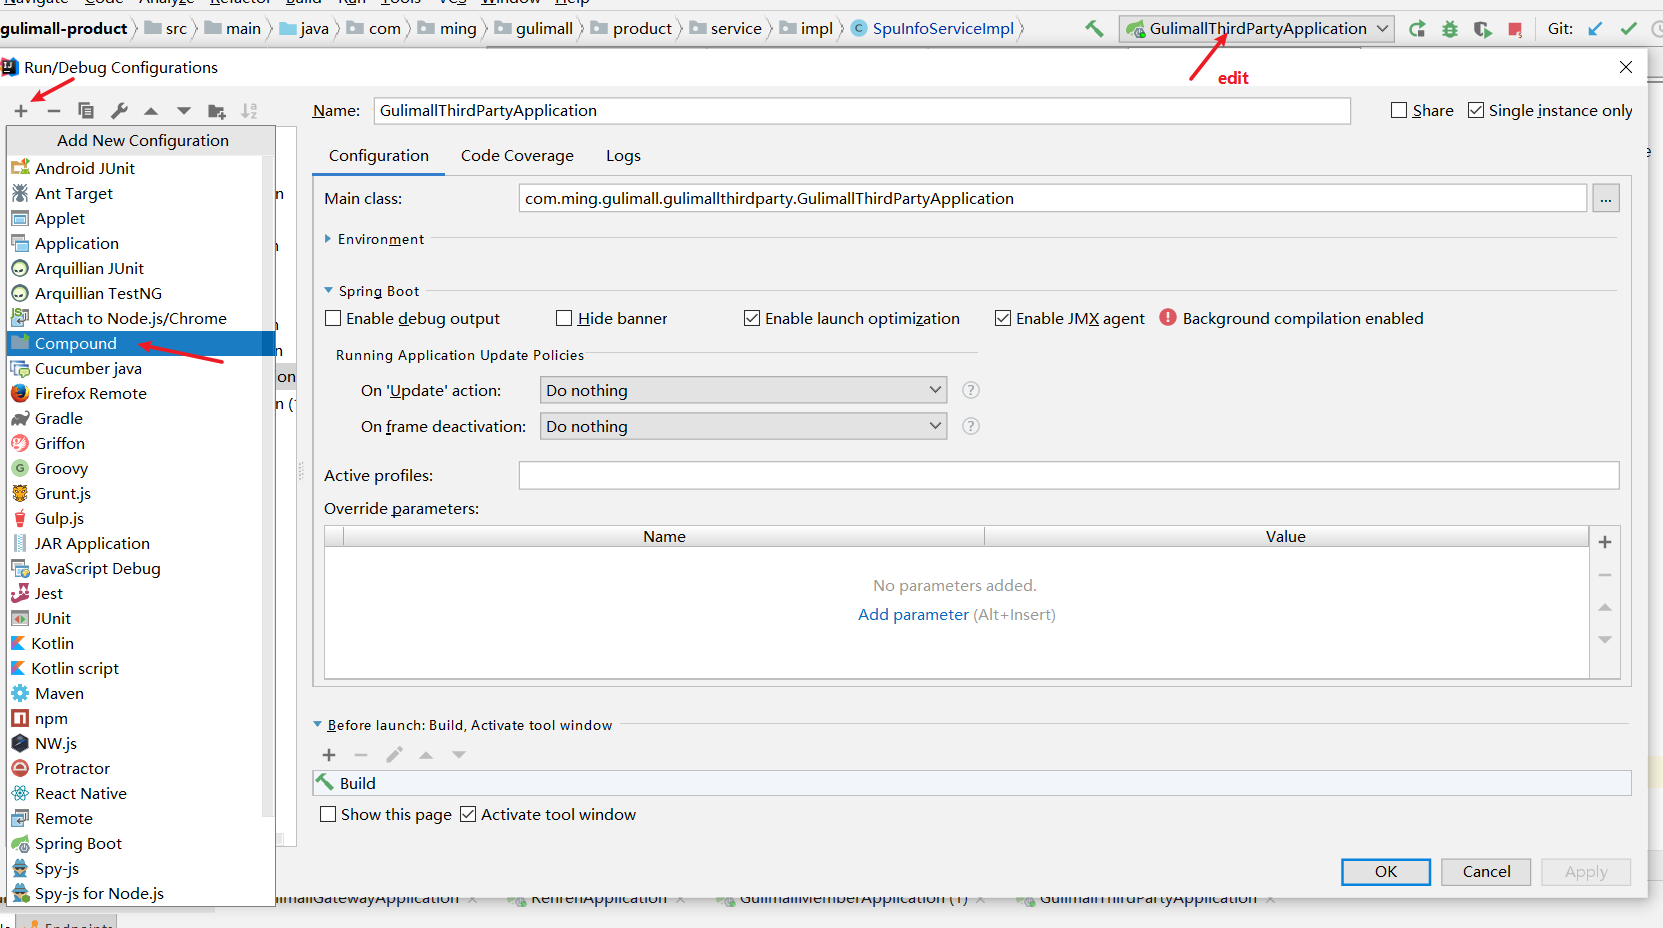
Task: Open the On 'Update' action dropdown
Action: click(743, 390)
